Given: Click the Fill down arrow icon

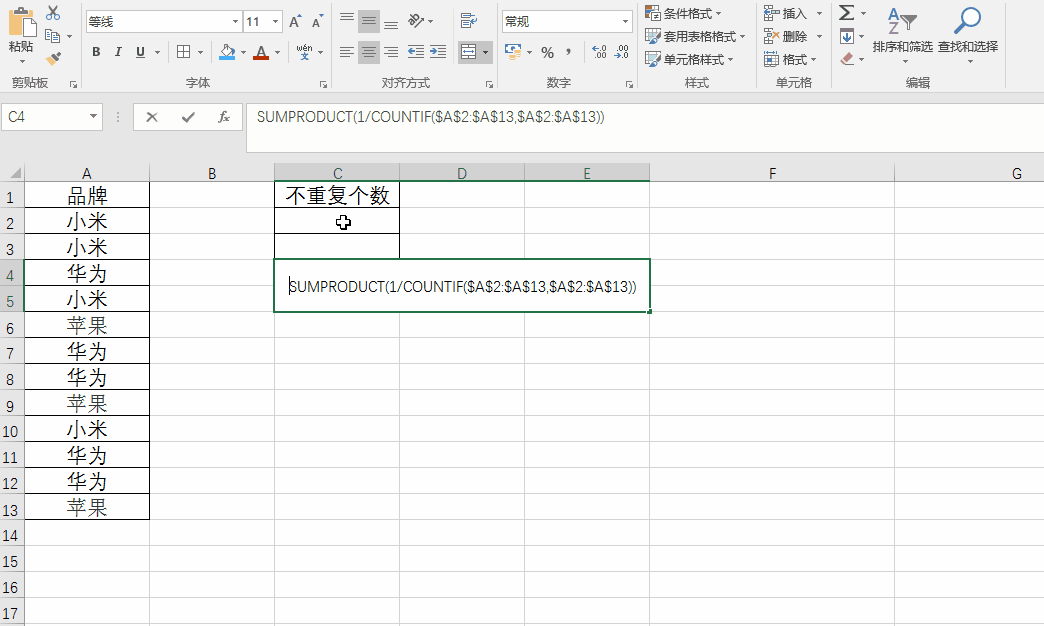Looking at the screenshot, I should tap(847, 36).
